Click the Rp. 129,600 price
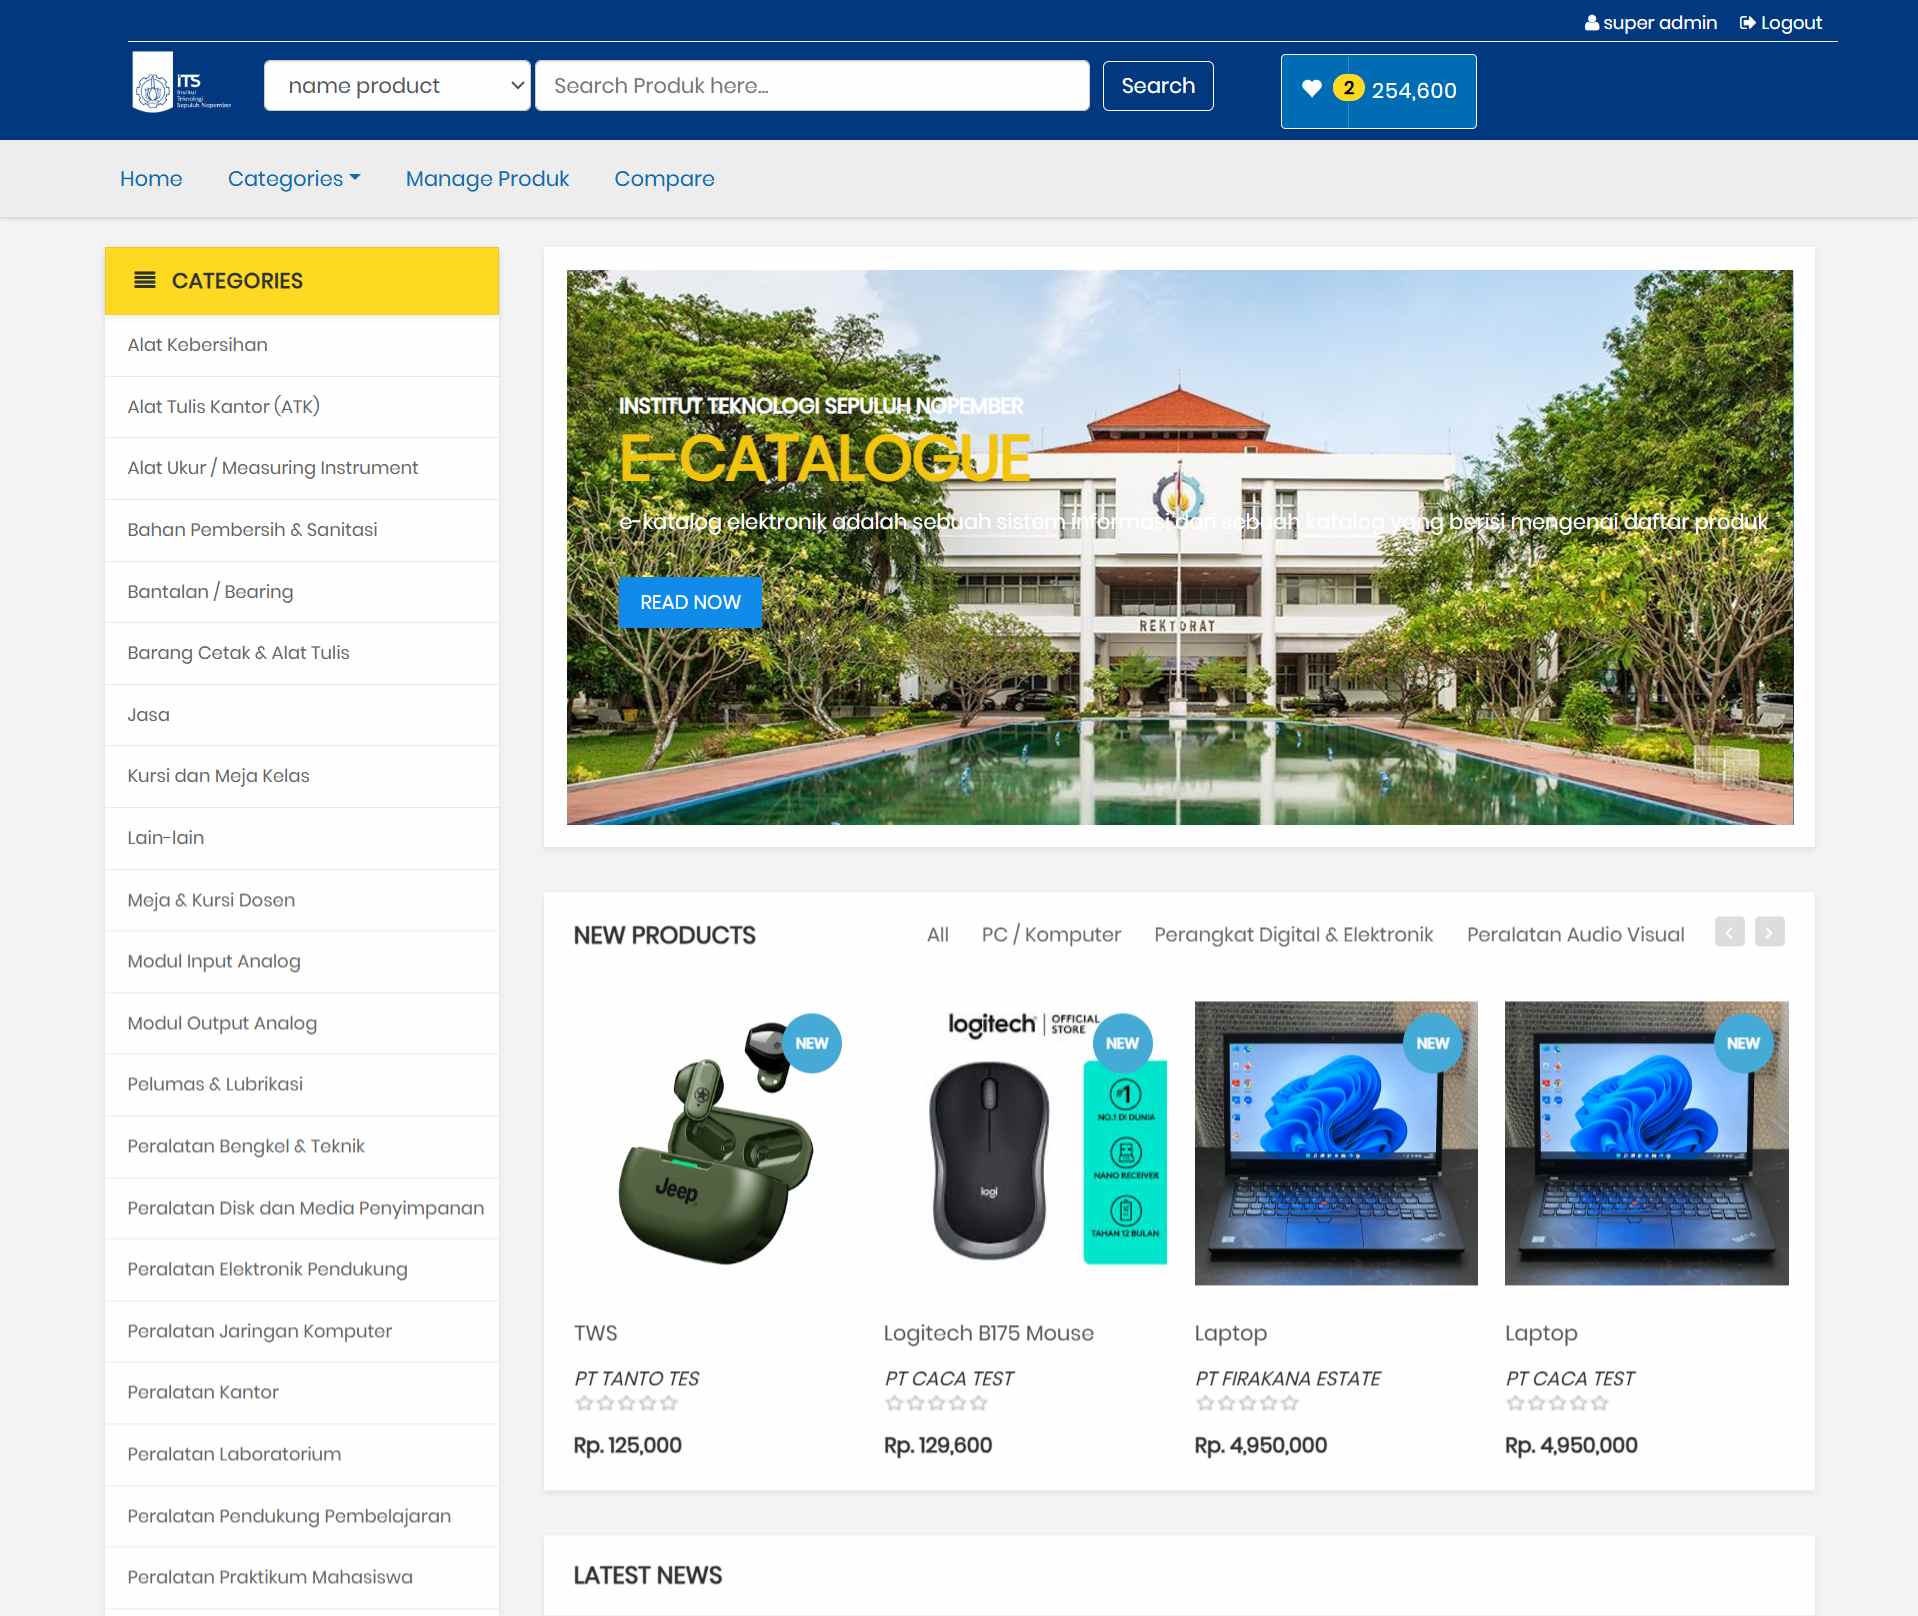 [x=938, y=1445]
